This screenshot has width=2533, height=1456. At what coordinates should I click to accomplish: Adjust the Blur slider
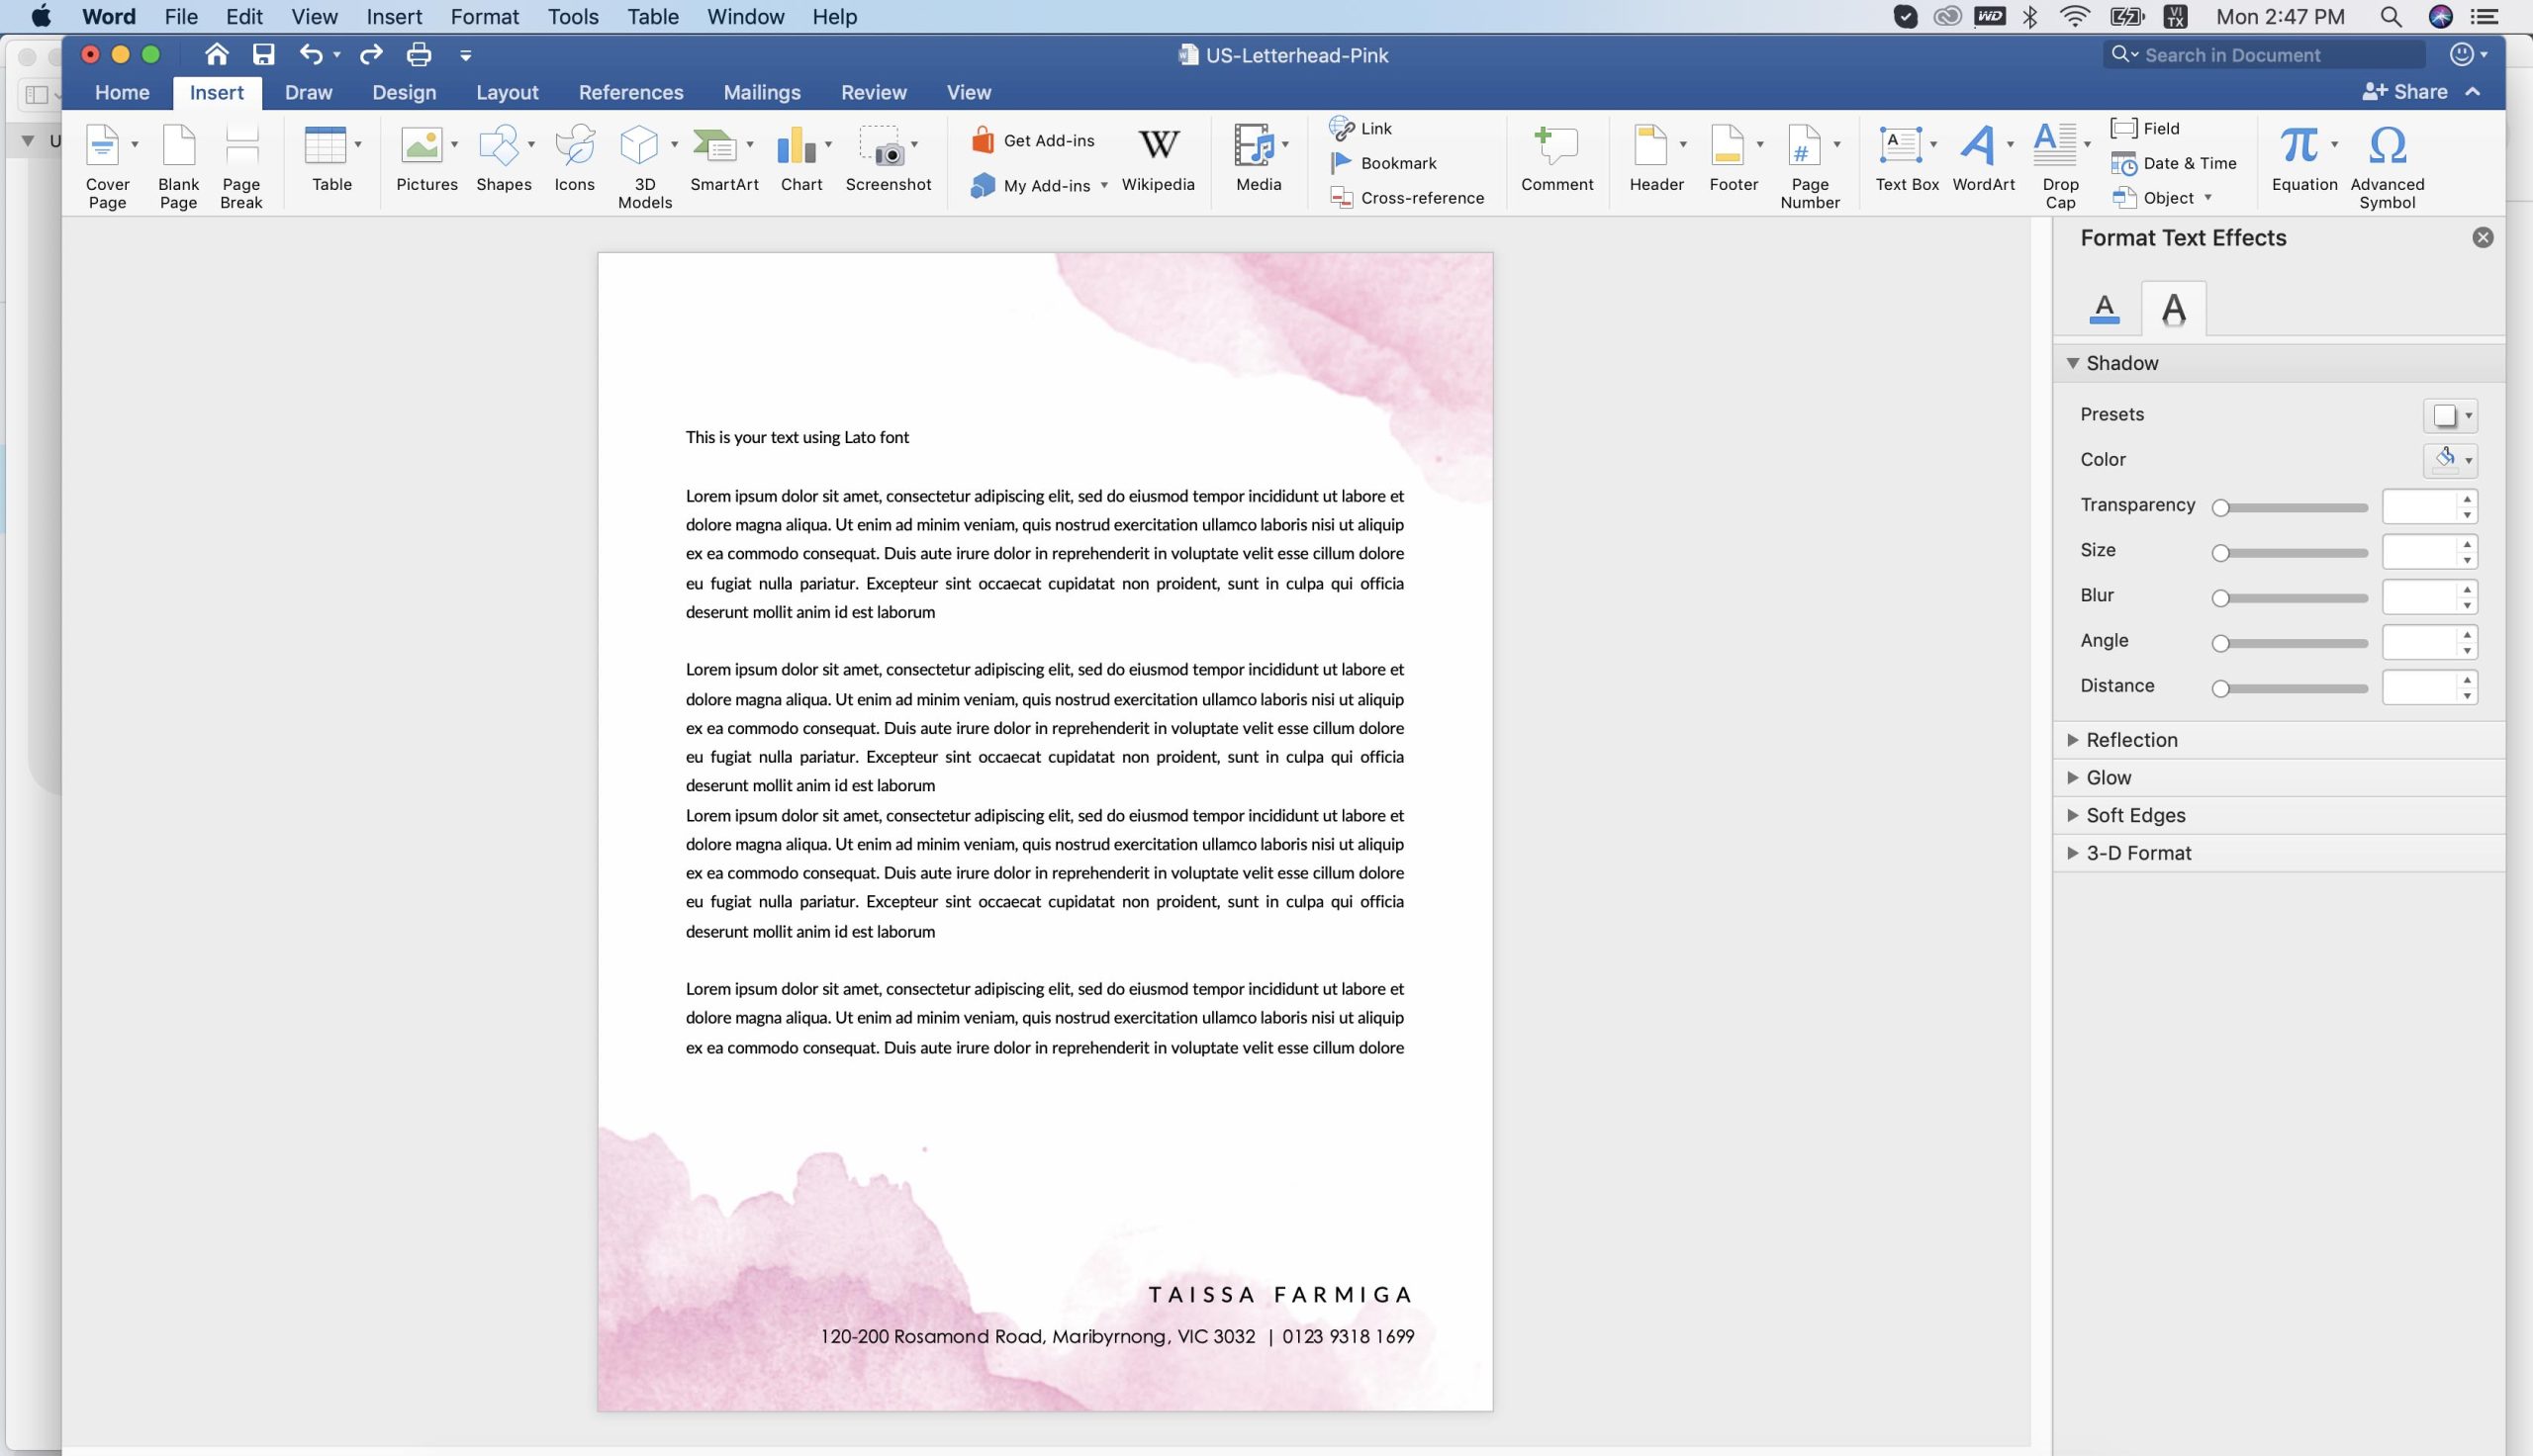2289,598
